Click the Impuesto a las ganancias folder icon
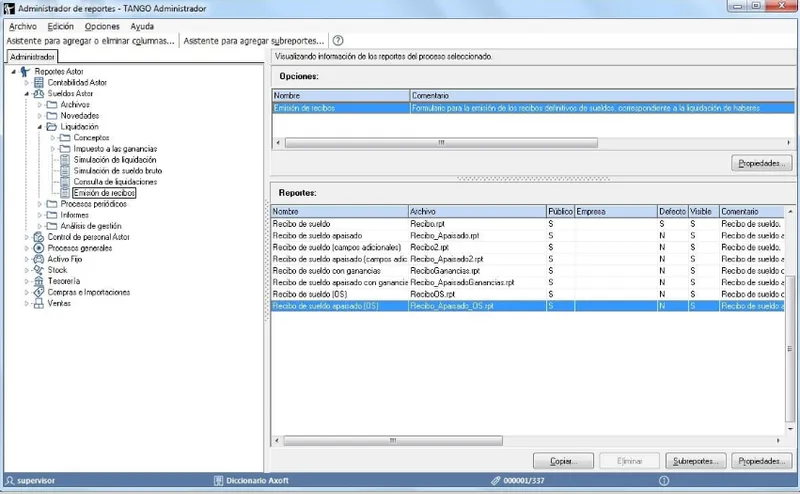This screenshot has height=494, width=800. coord(65,149)
